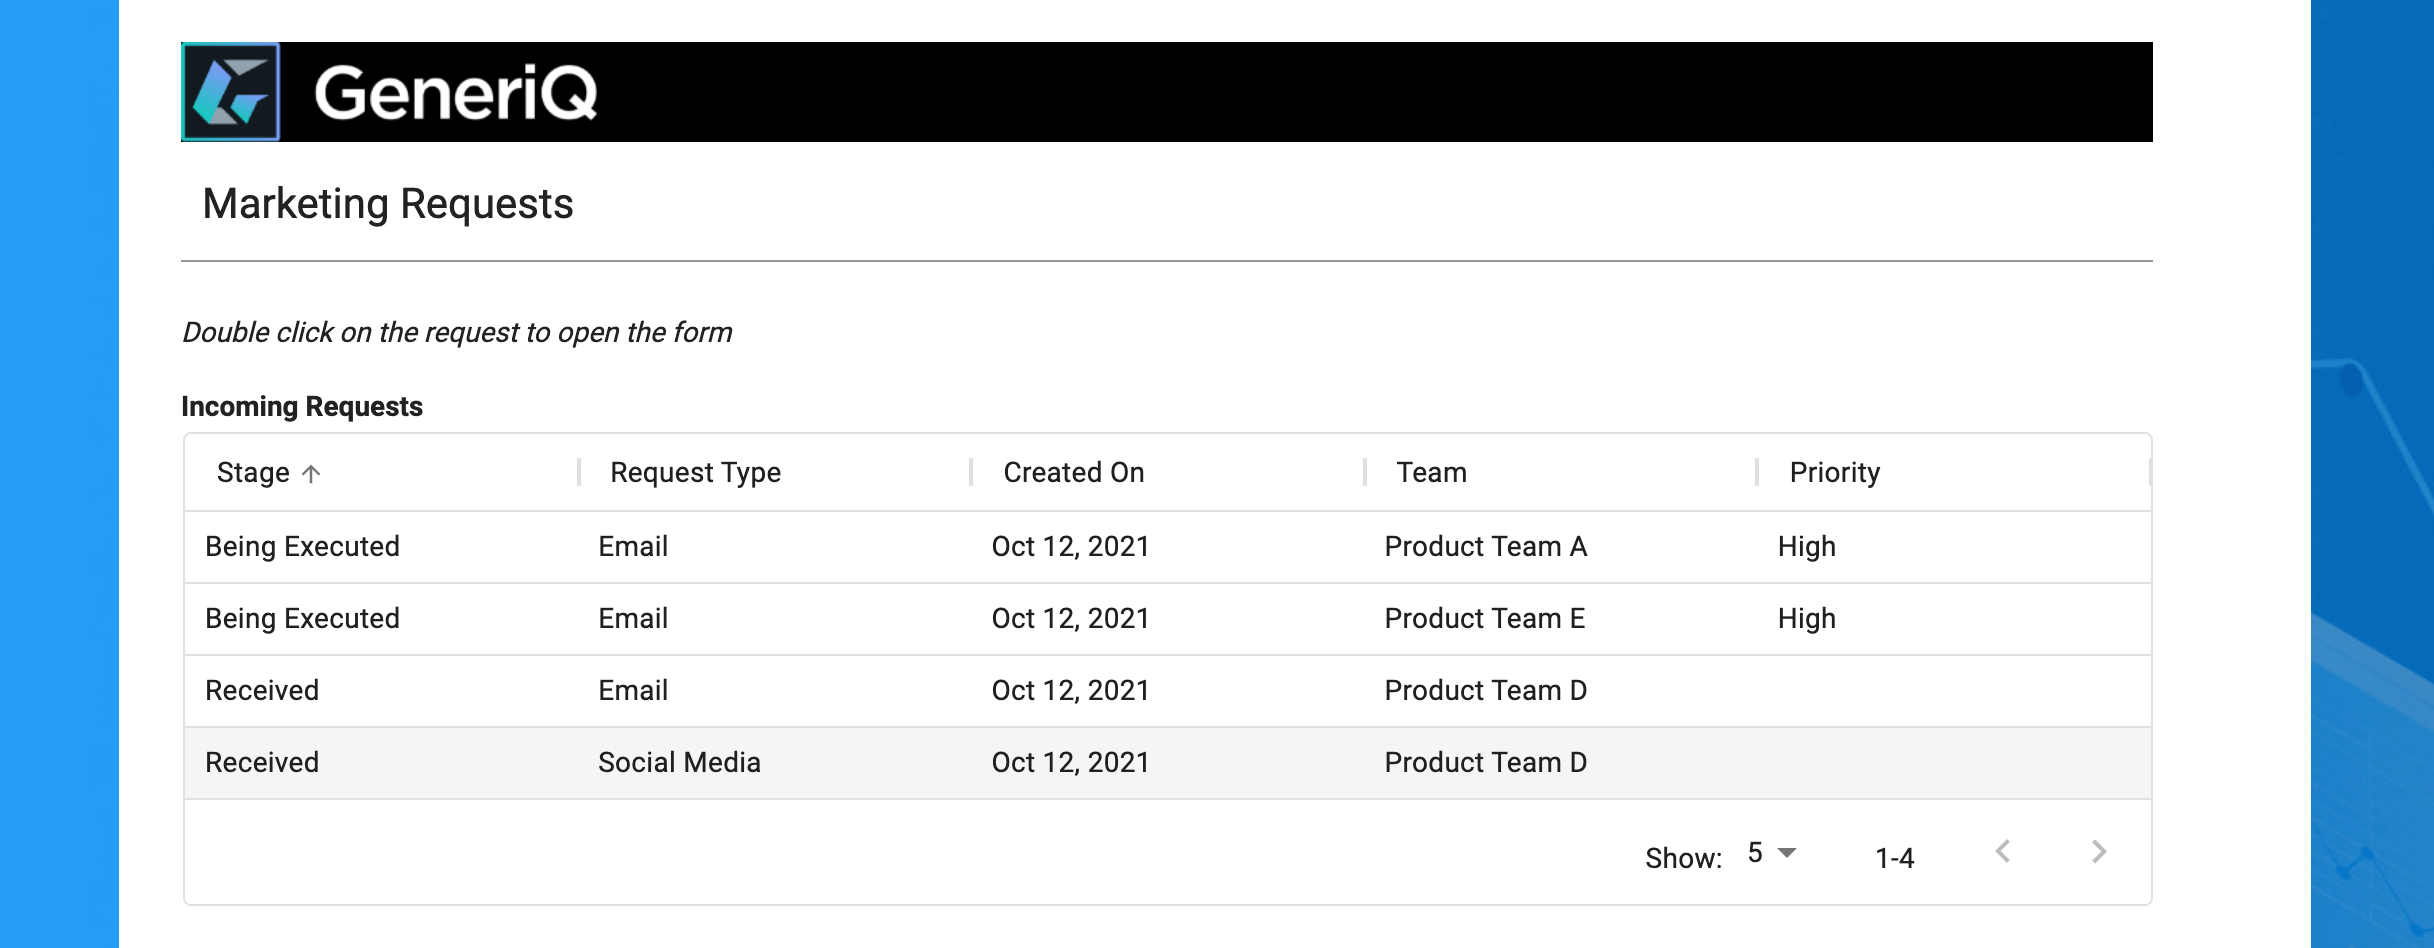Click the GeneriQ logo icon
The image size is (2434, 948).
(x=231, y=92)
